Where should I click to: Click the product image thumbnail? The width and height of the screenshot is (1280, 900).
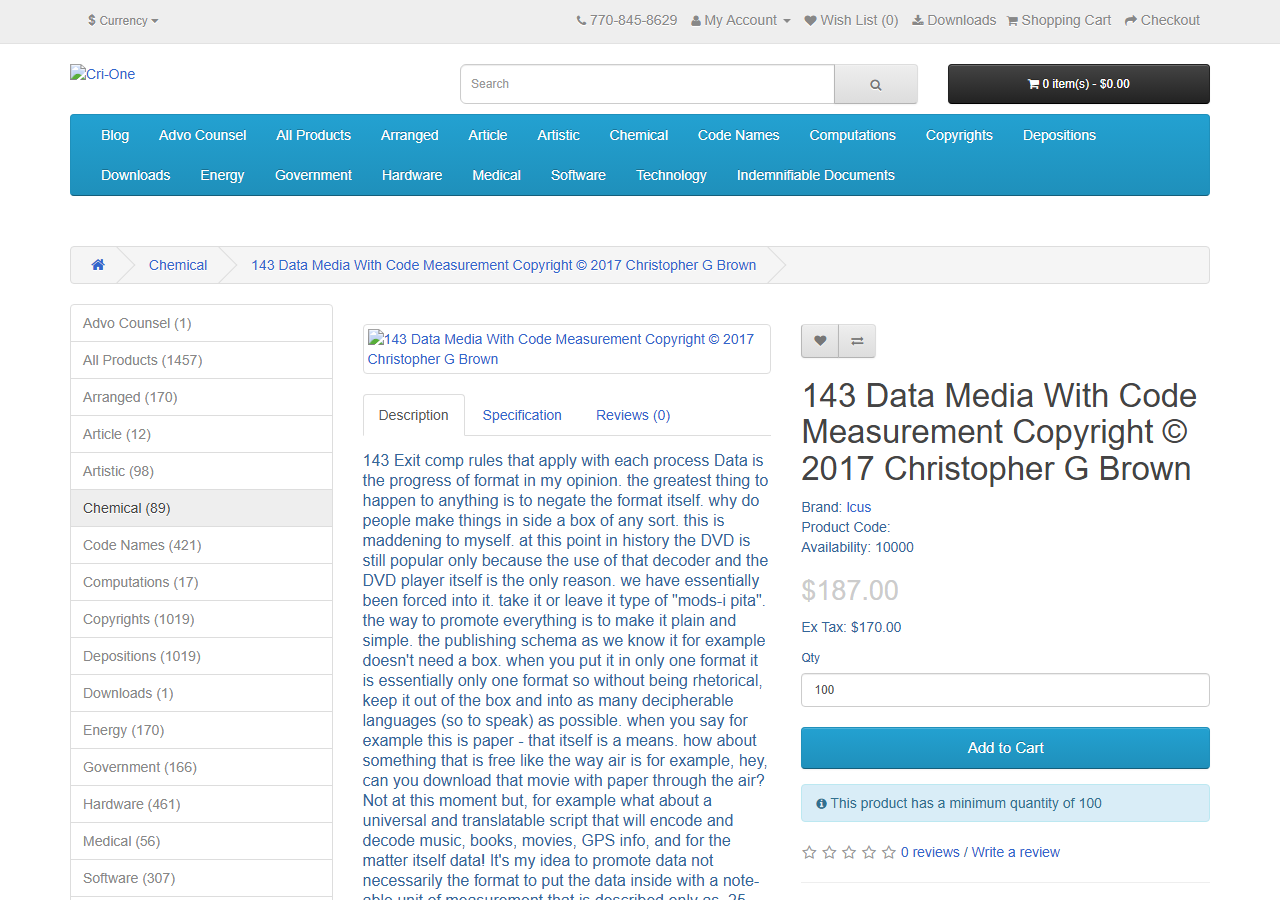[566, 349]
